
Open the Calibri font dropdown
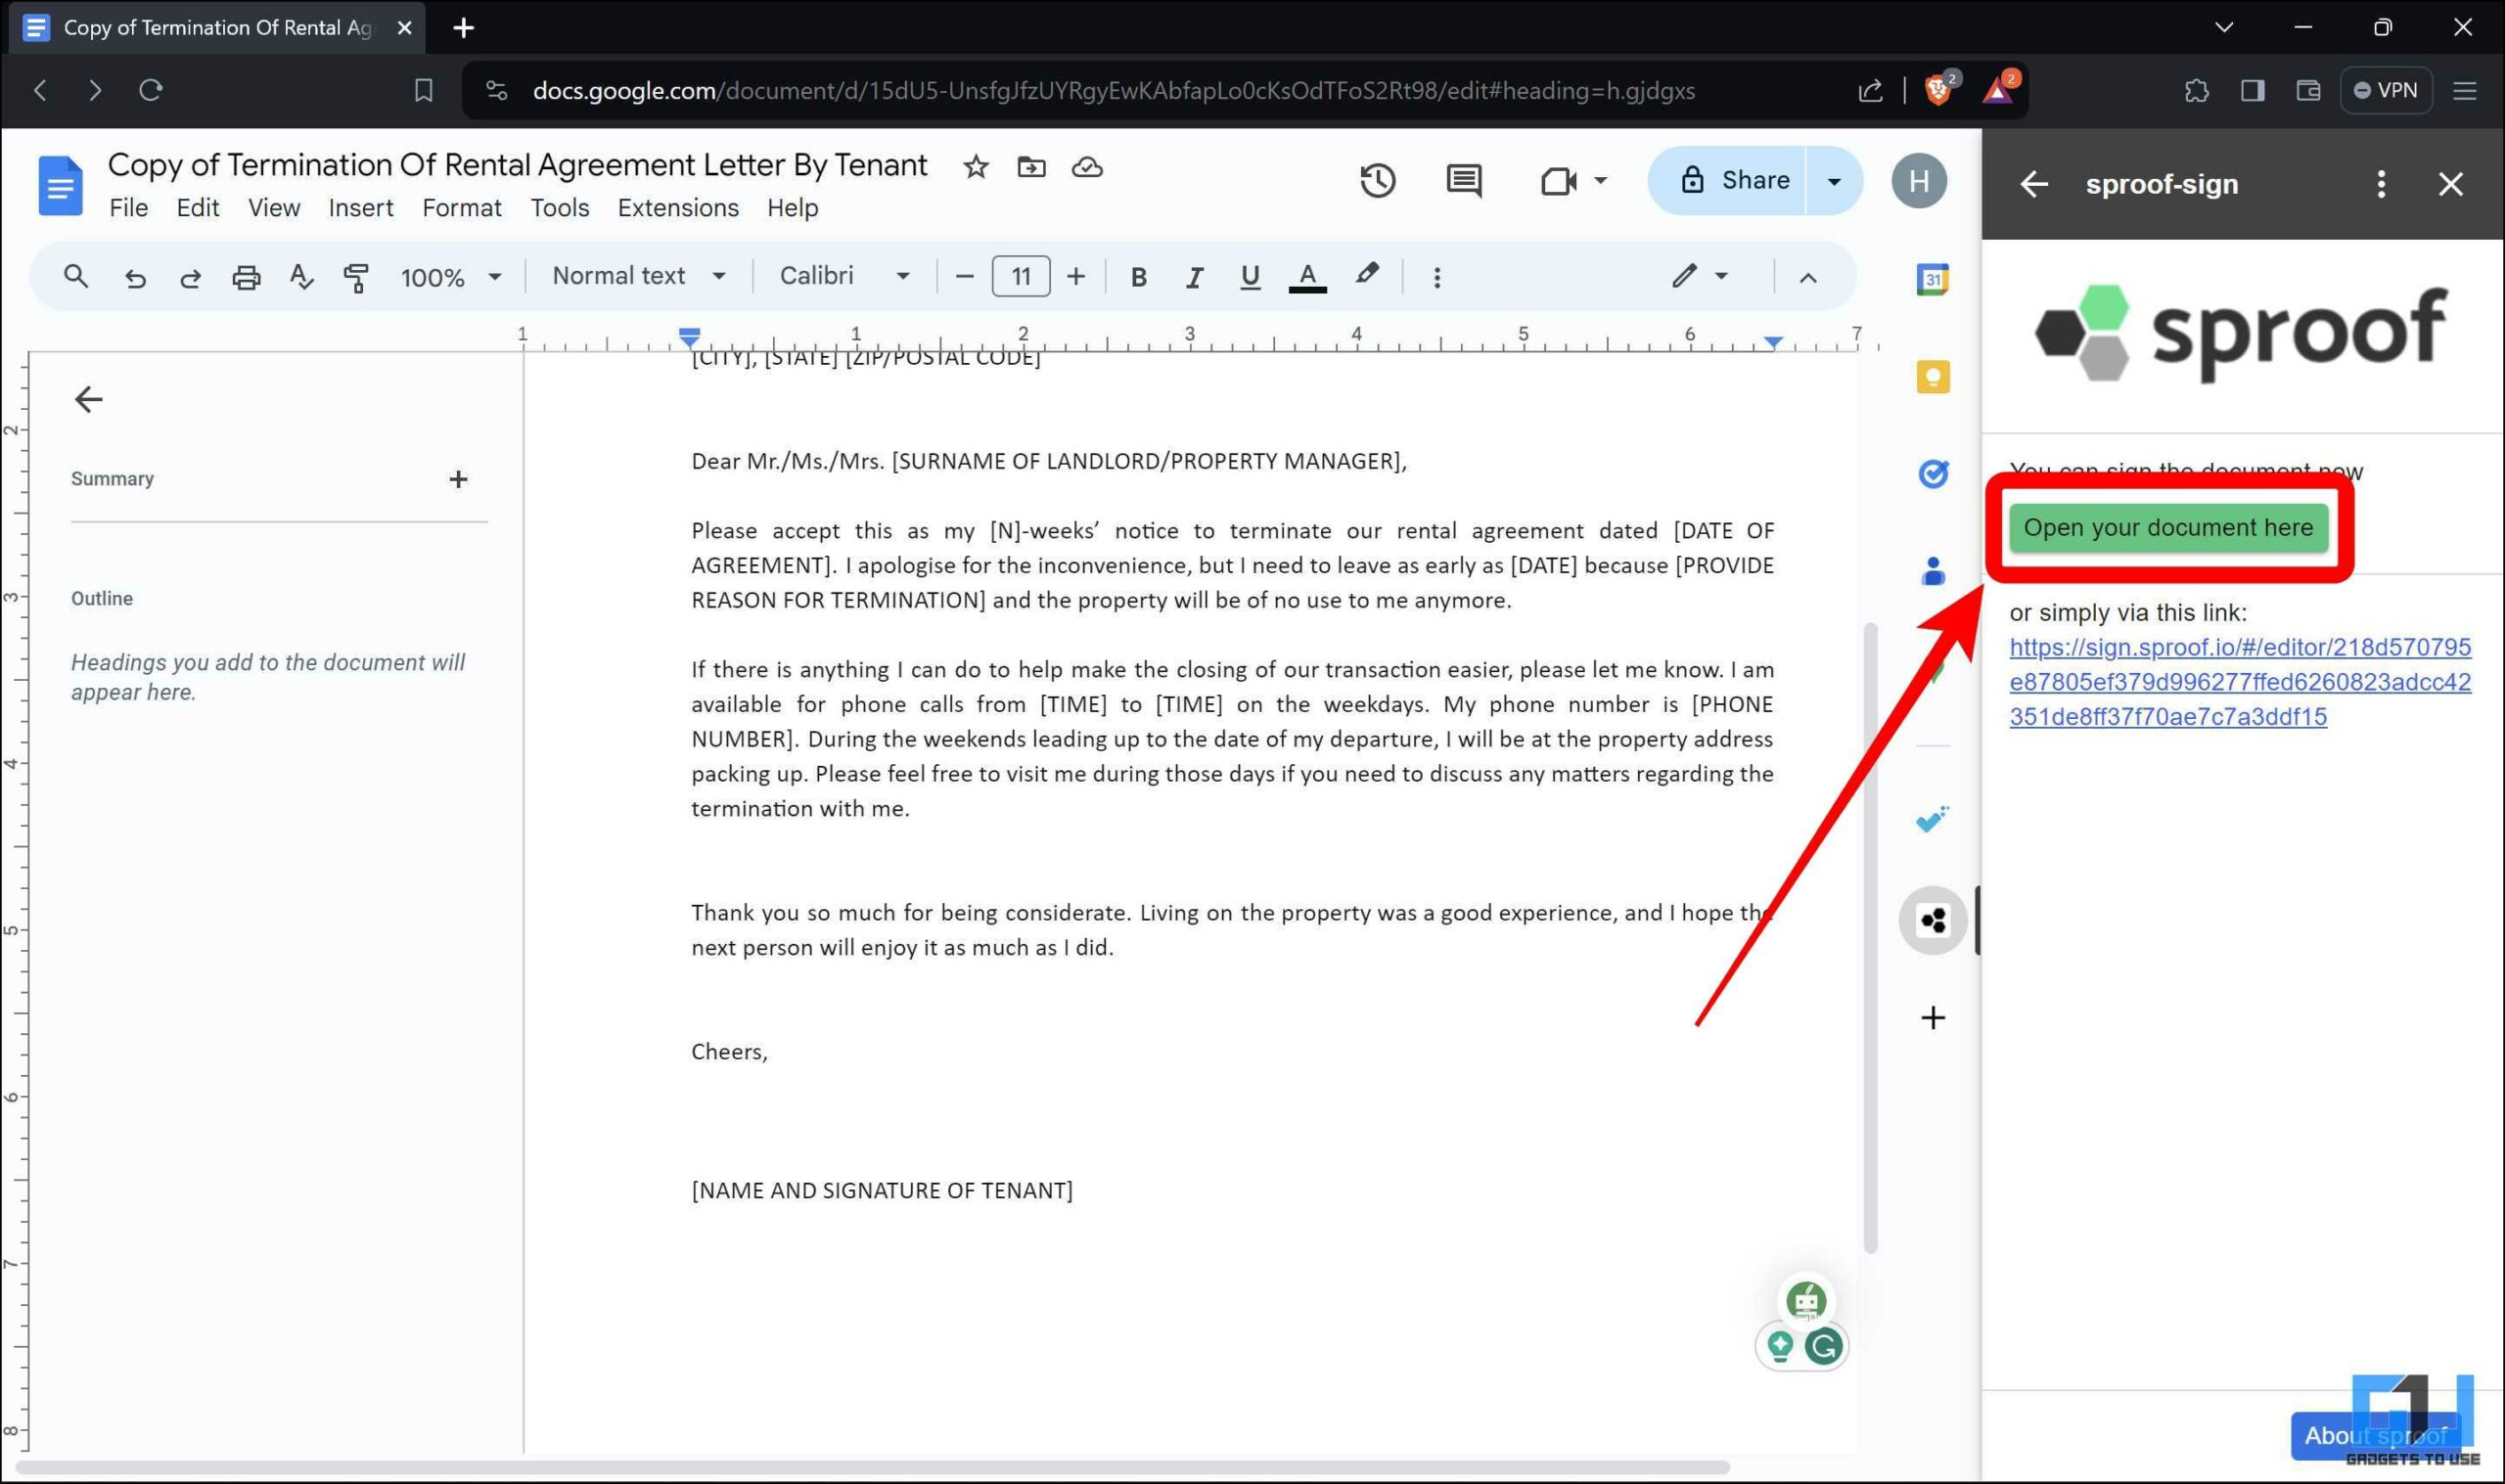(845, 276)
